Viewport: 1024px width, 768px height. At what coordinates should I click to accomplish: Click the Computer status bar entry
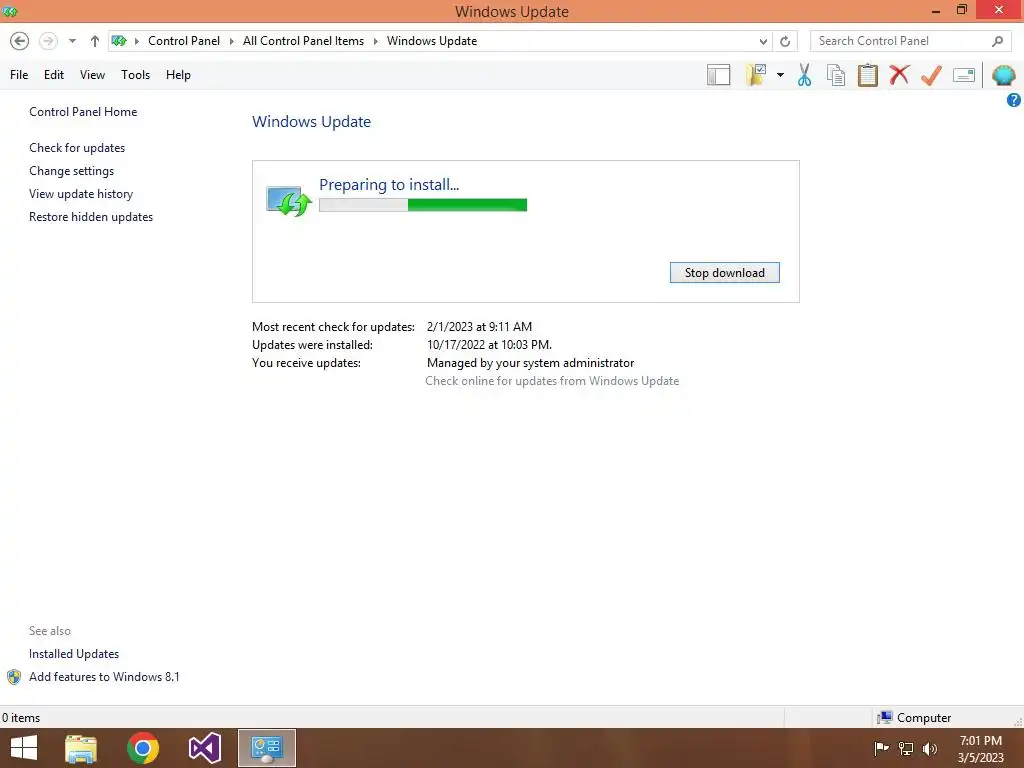[x=914, y=718]
